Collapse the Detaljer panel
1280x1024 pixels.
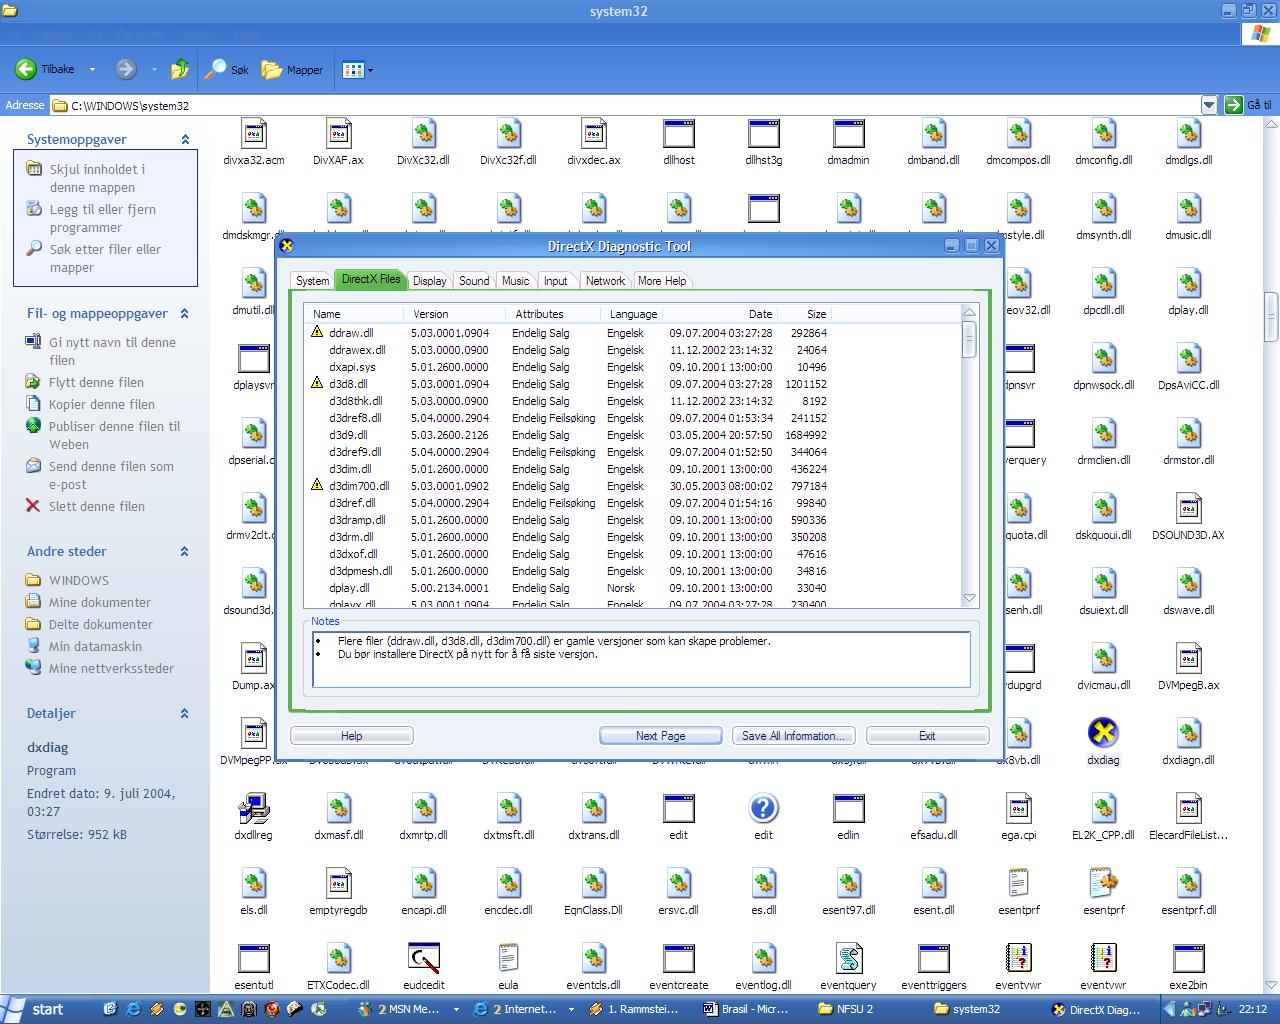point(185,714)
